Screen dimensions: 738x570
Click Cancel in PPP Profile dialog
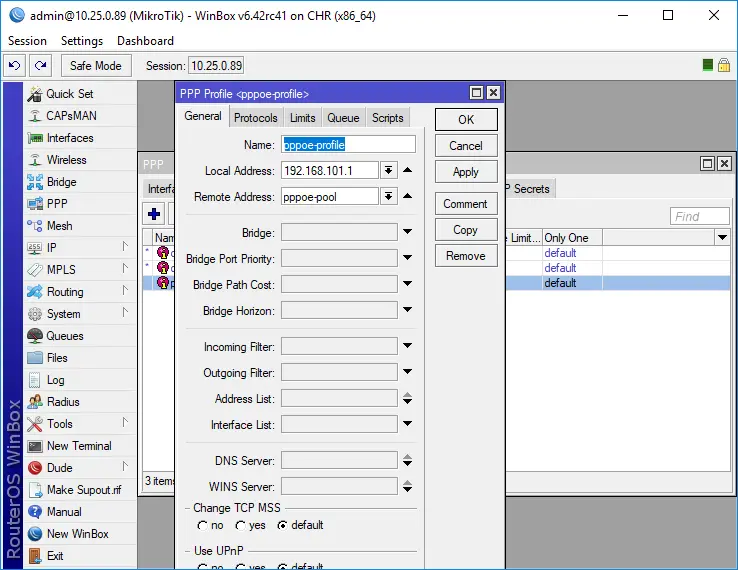point(466,146)
